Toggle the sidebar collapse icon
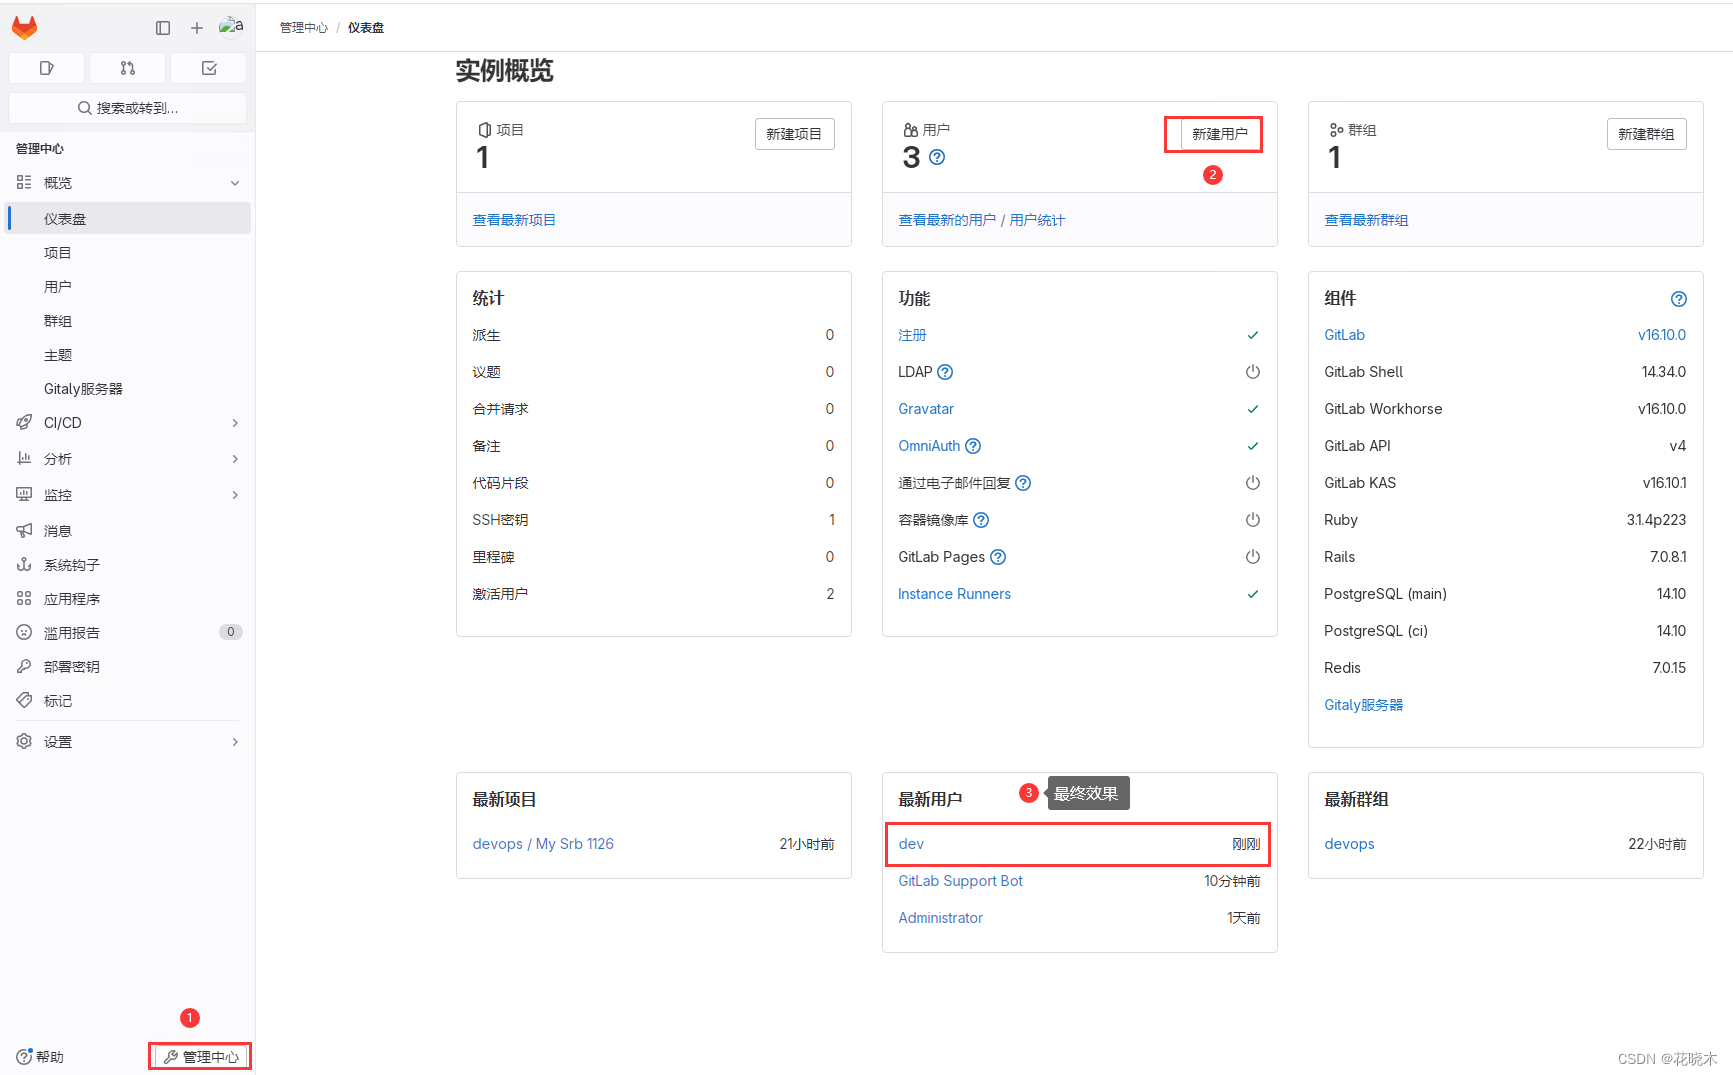 coord(163,28)
